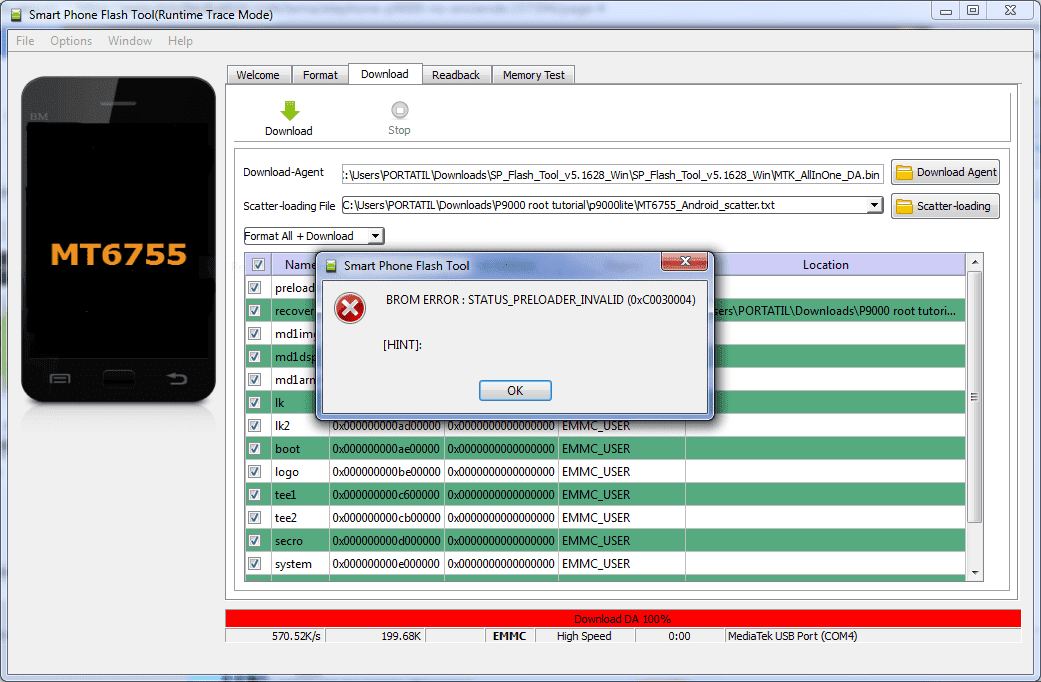Switch to the Format tab

321,75
